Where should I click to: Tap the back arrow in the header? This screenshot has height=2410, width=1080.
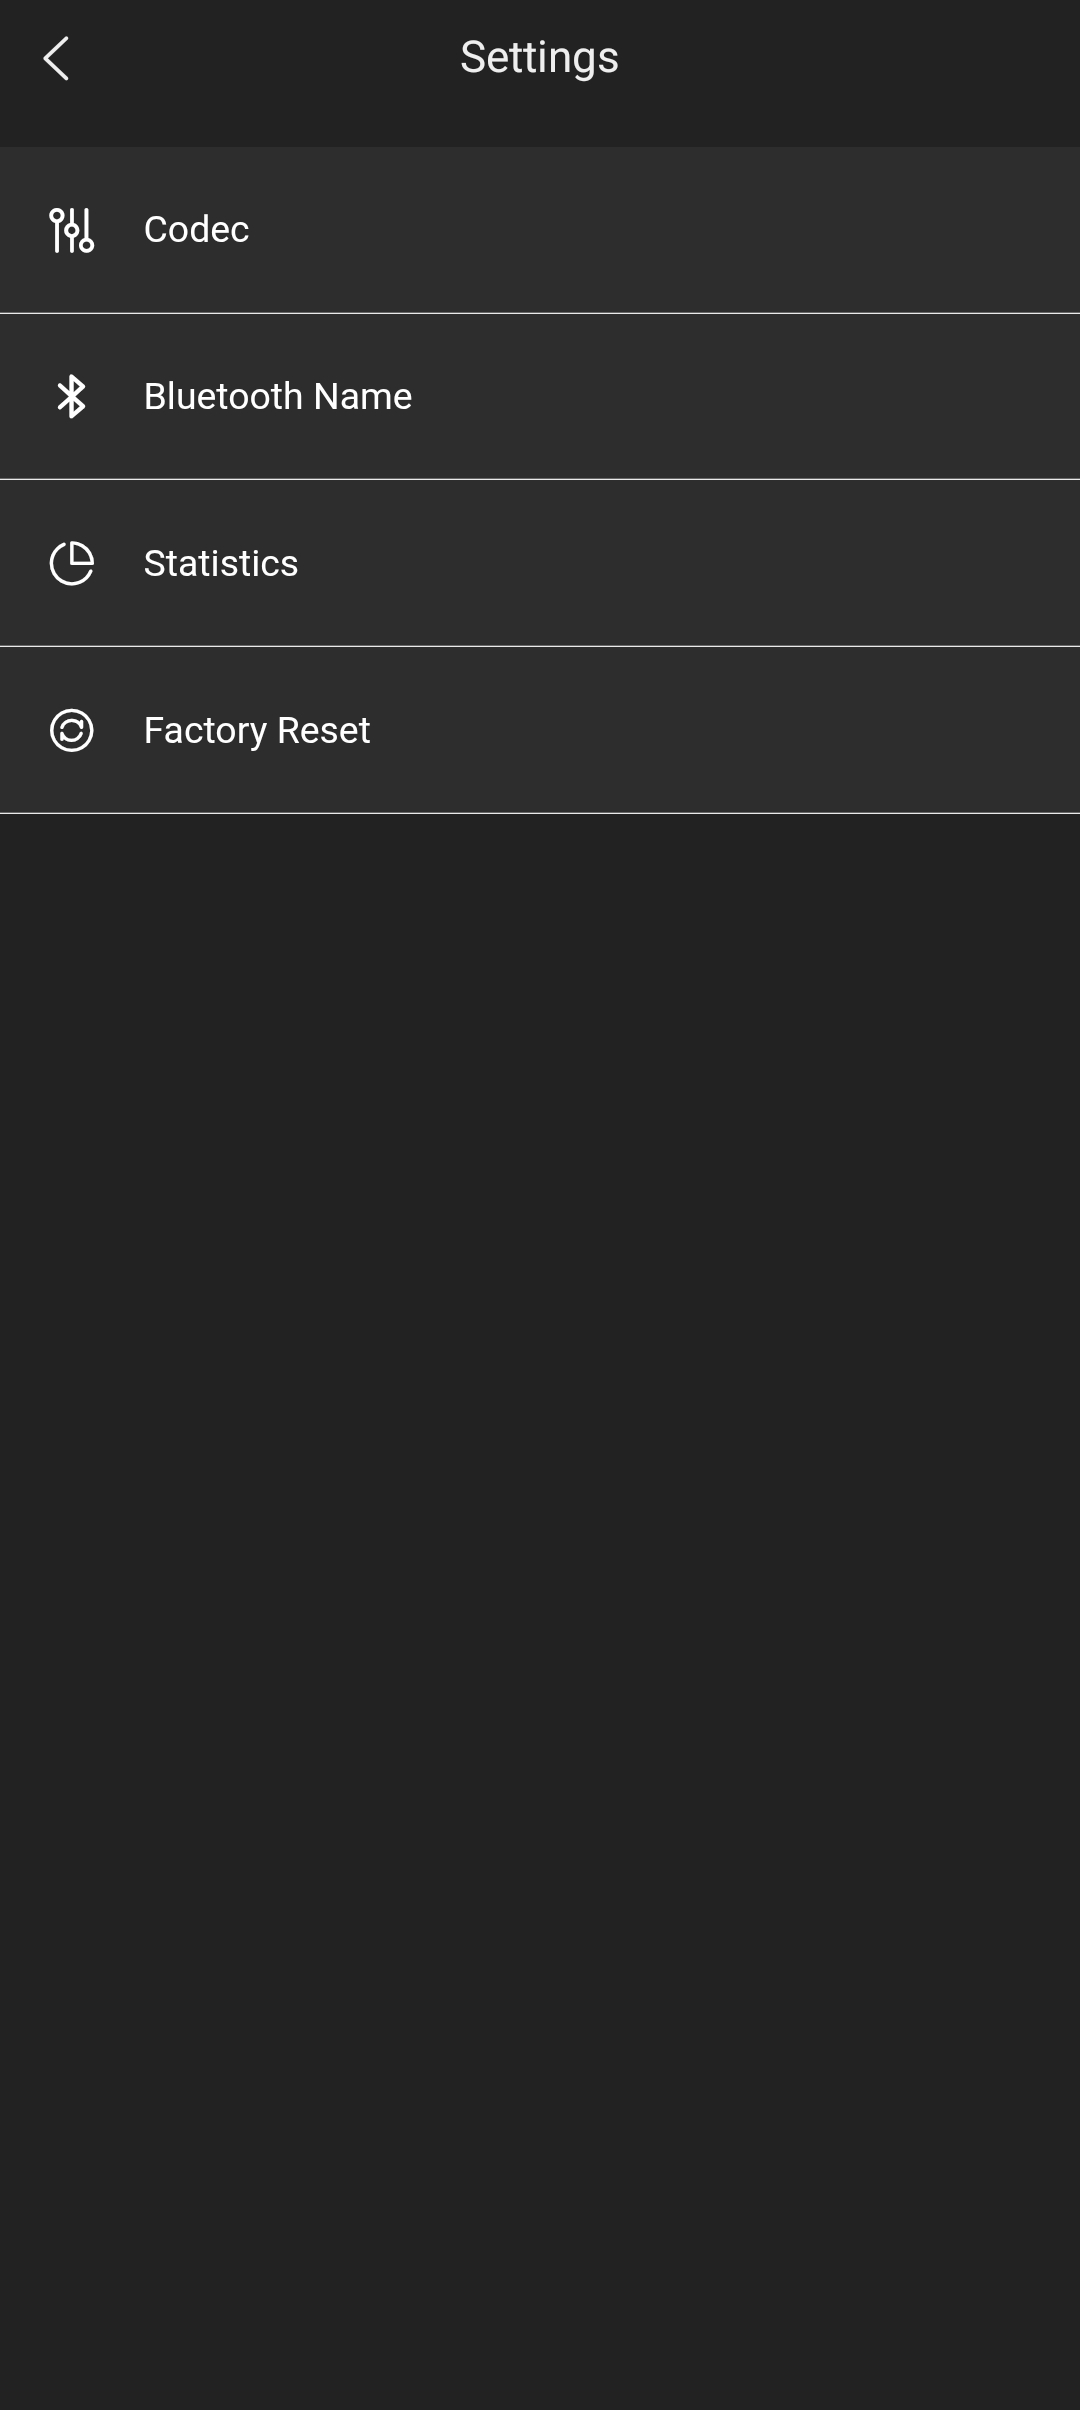click(56, 58)
